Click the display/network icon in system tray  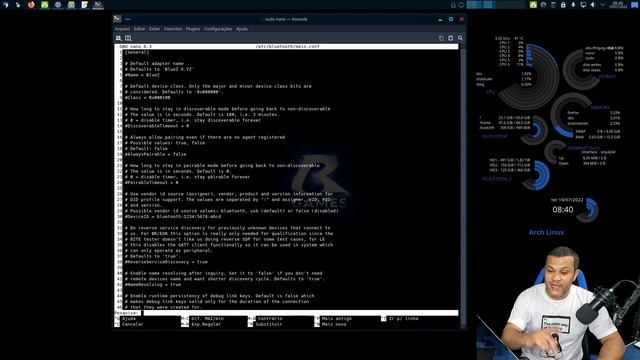click(x=583, y=5)
